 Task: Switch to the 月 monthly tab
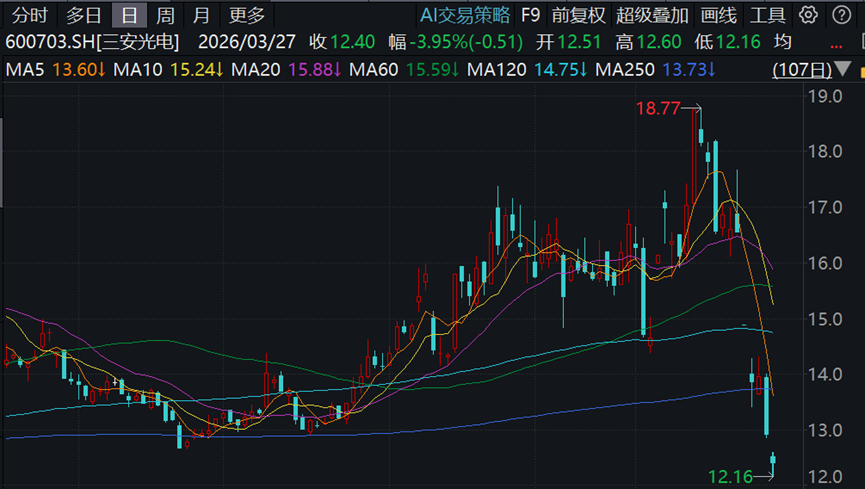201,15
